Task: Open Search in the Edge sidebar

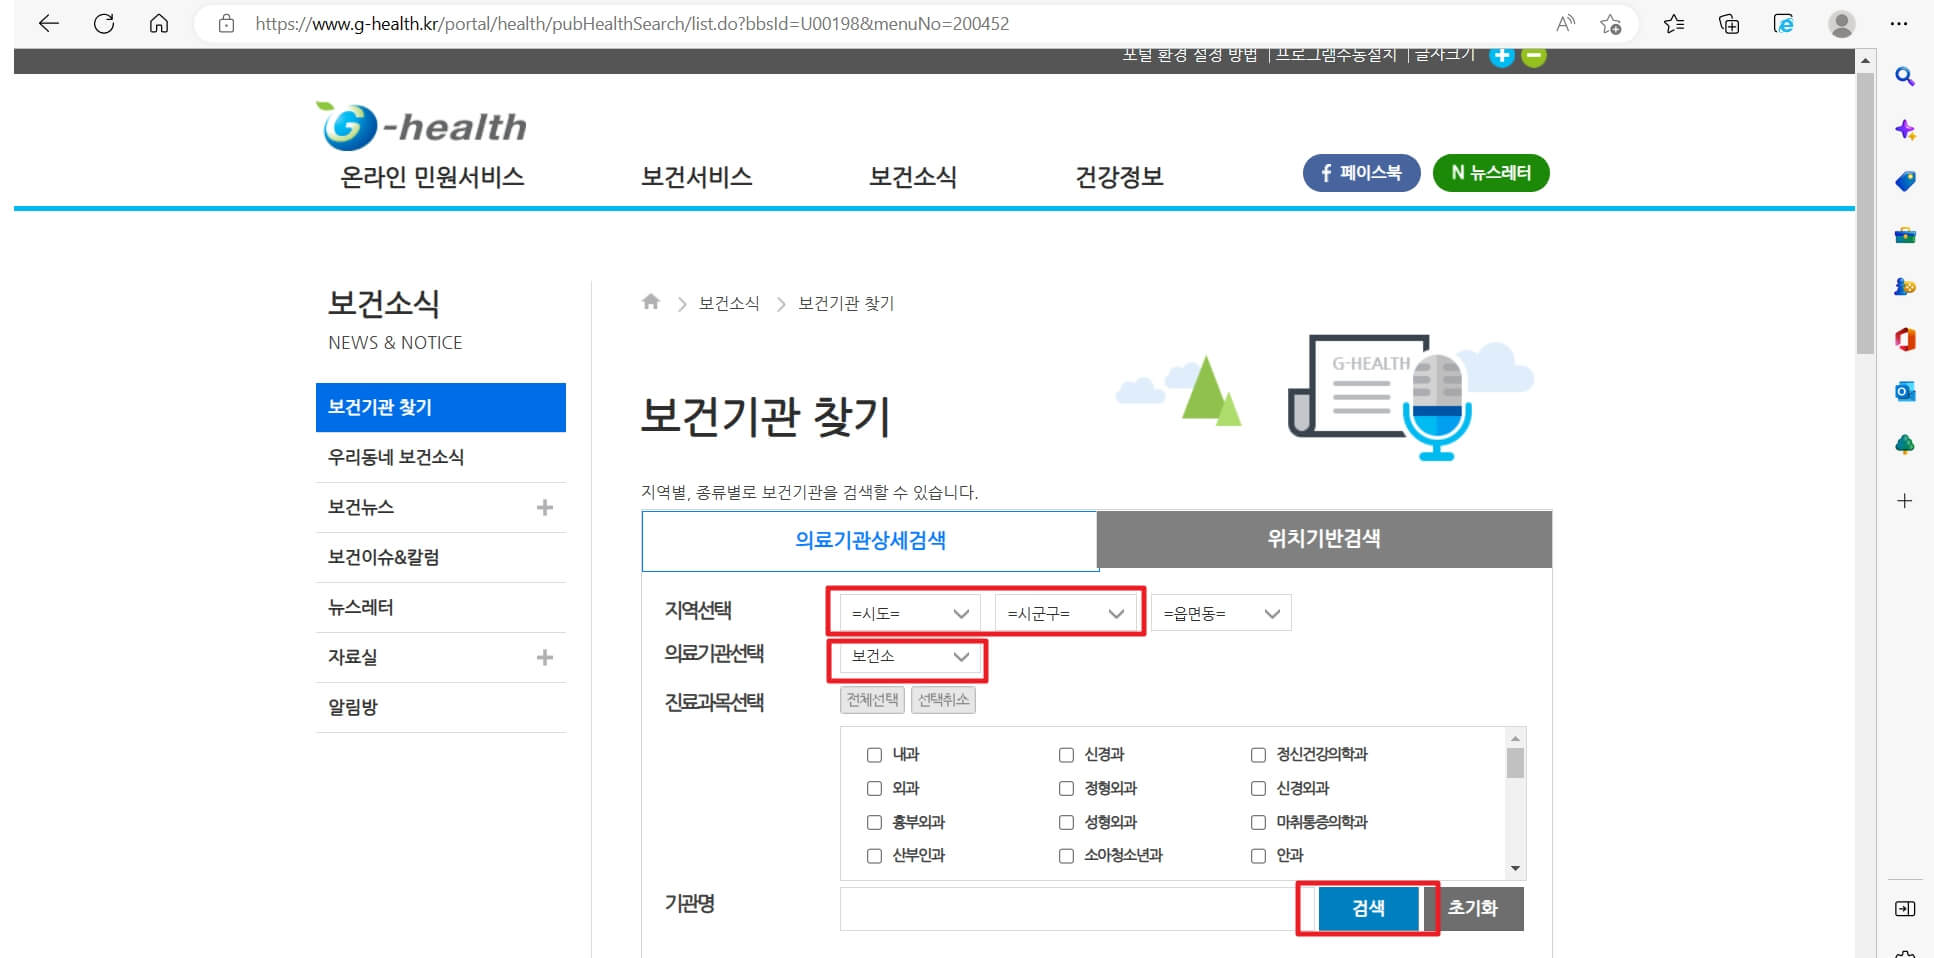Action: [1905, 77]
